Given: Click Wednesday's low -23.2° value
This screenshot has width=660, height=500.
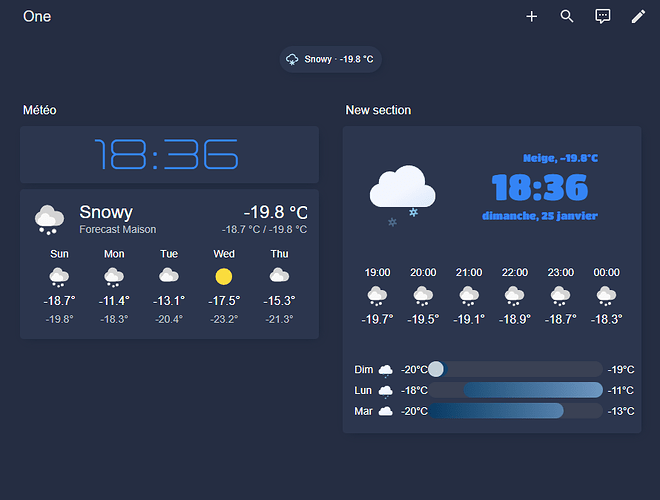Looking at the screenshot, I should pyautogui.click(x=224, y=319).
